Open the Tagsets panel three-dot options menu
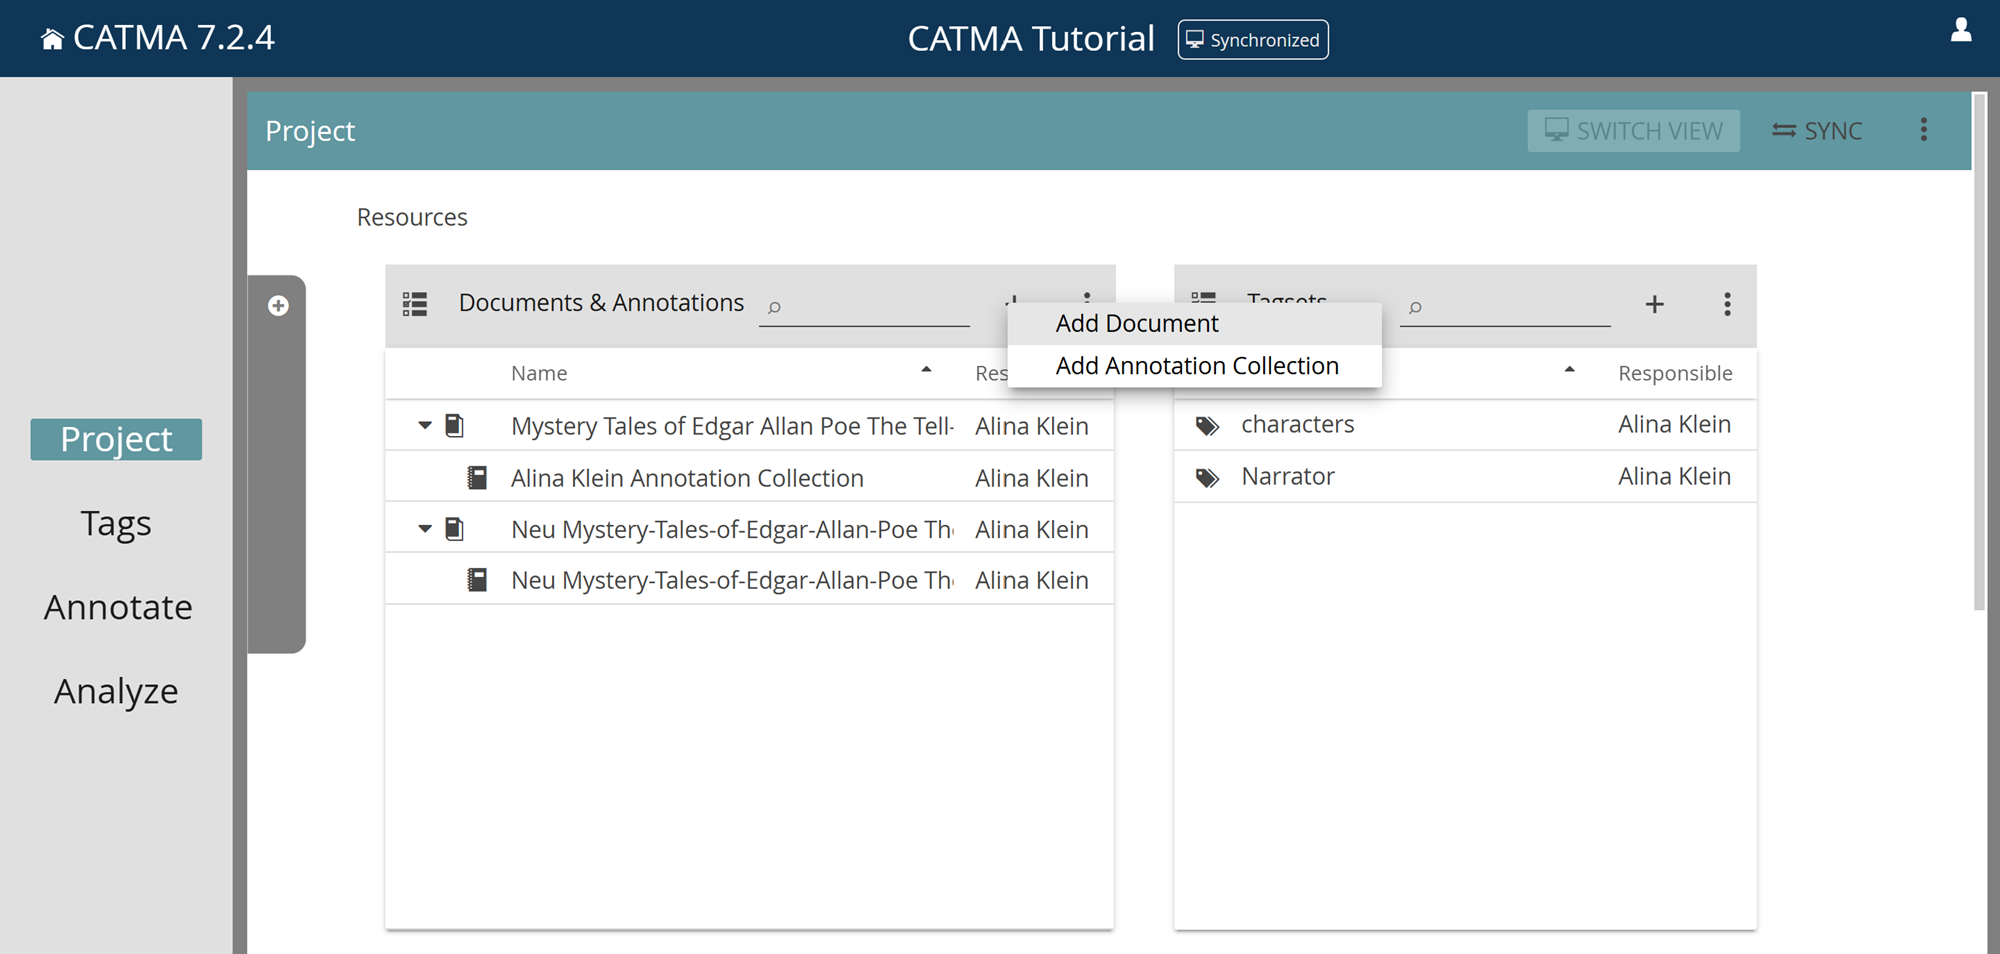This screenshot has width=2000, height=954. [1727, 305]
